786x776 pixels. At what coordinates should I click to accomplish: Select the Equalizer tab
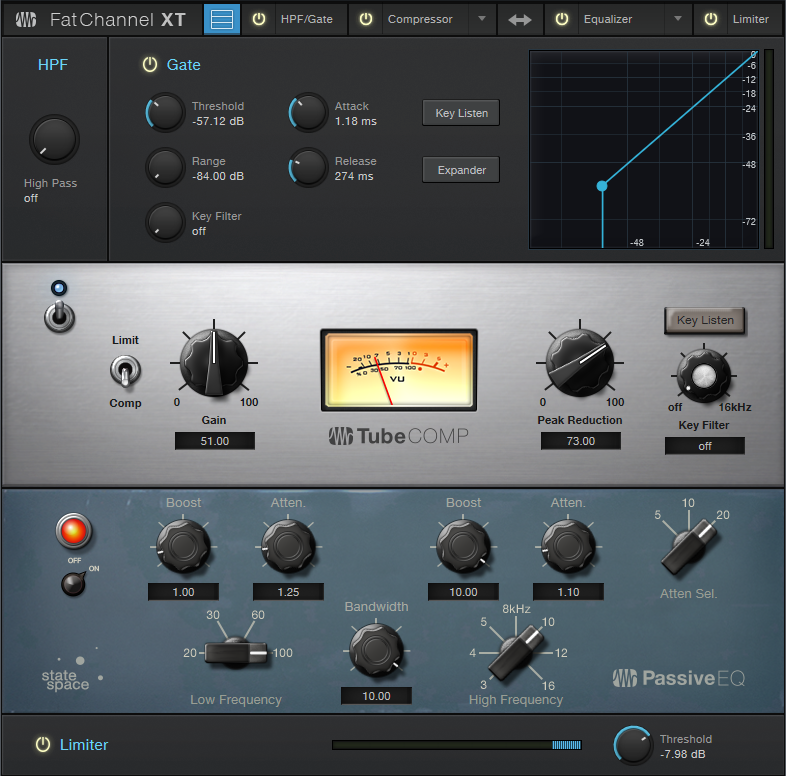tap(608, 19)
